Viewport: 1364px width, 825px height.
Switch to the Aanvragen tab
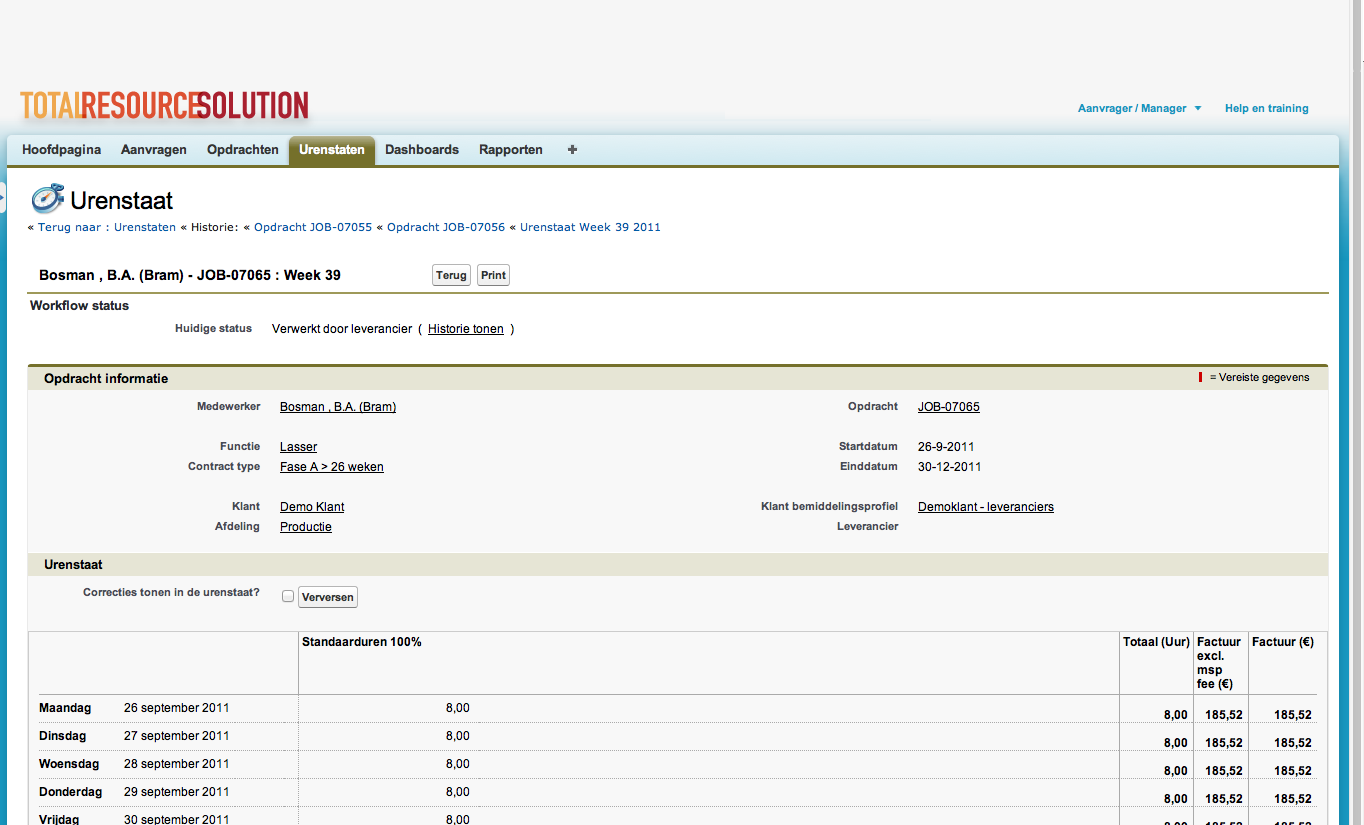[154, 150]
